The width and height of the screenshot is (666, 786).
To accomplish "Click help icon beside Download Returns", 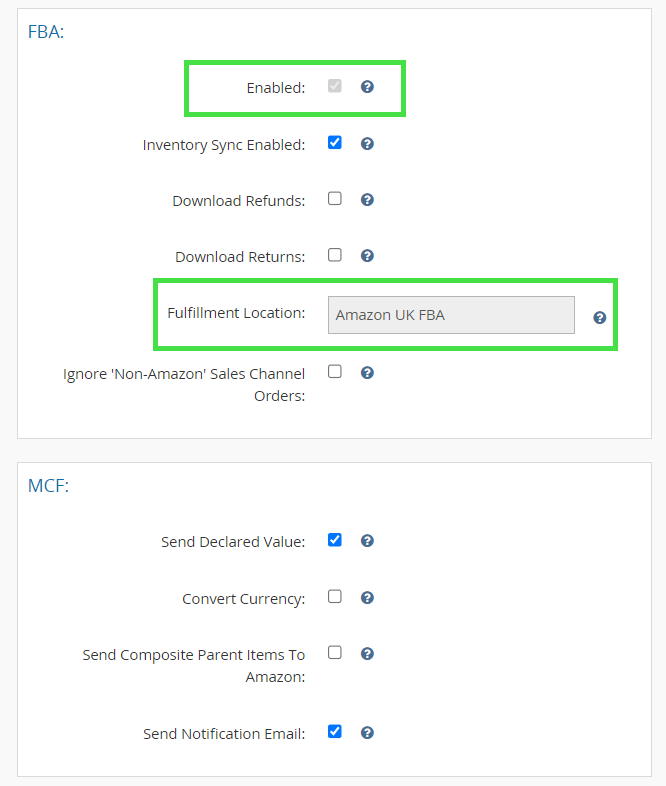I will click(x=367, y=256).
